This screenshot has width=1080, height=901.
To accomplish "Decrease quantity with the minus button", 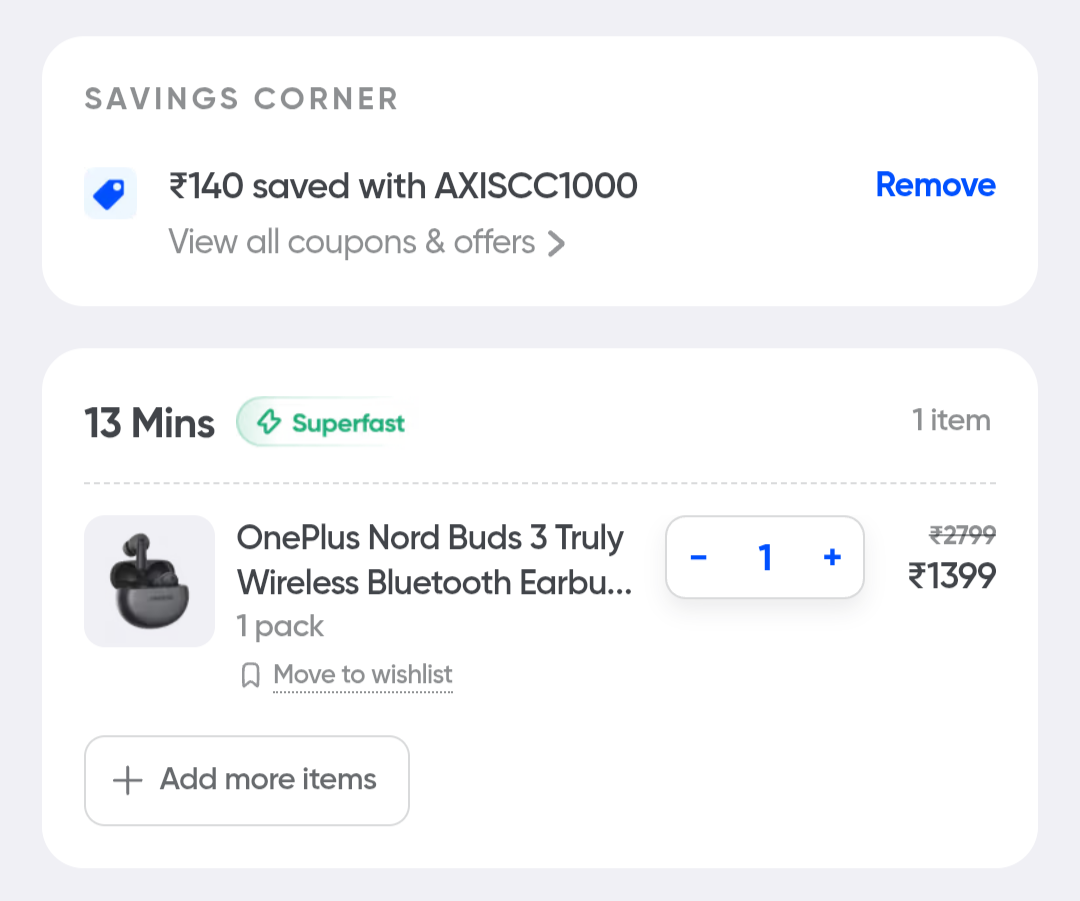I will click(699, 558).
